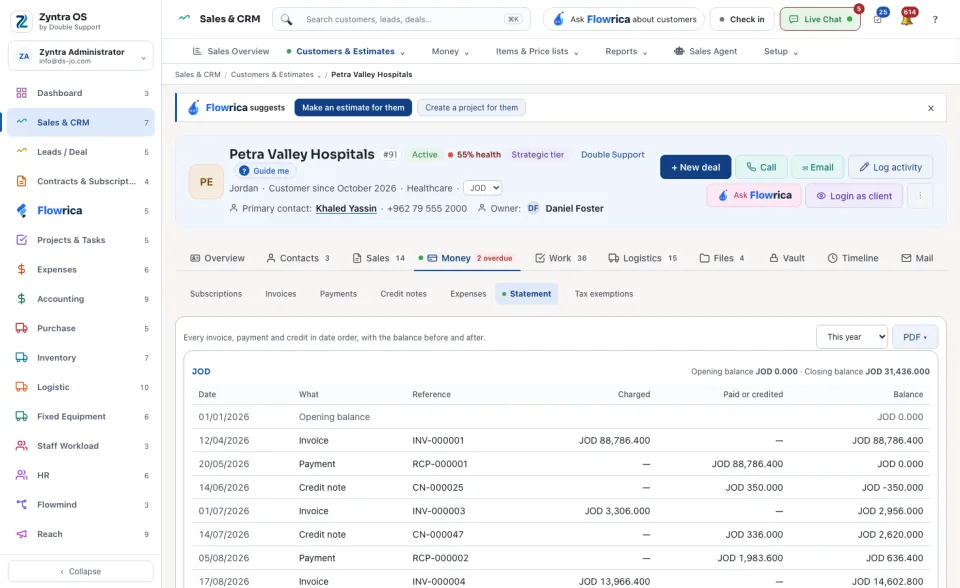960x588 pixels.
Task: Click Make an estimate for them
Action: pyautogui.click(x=353, y=108)
